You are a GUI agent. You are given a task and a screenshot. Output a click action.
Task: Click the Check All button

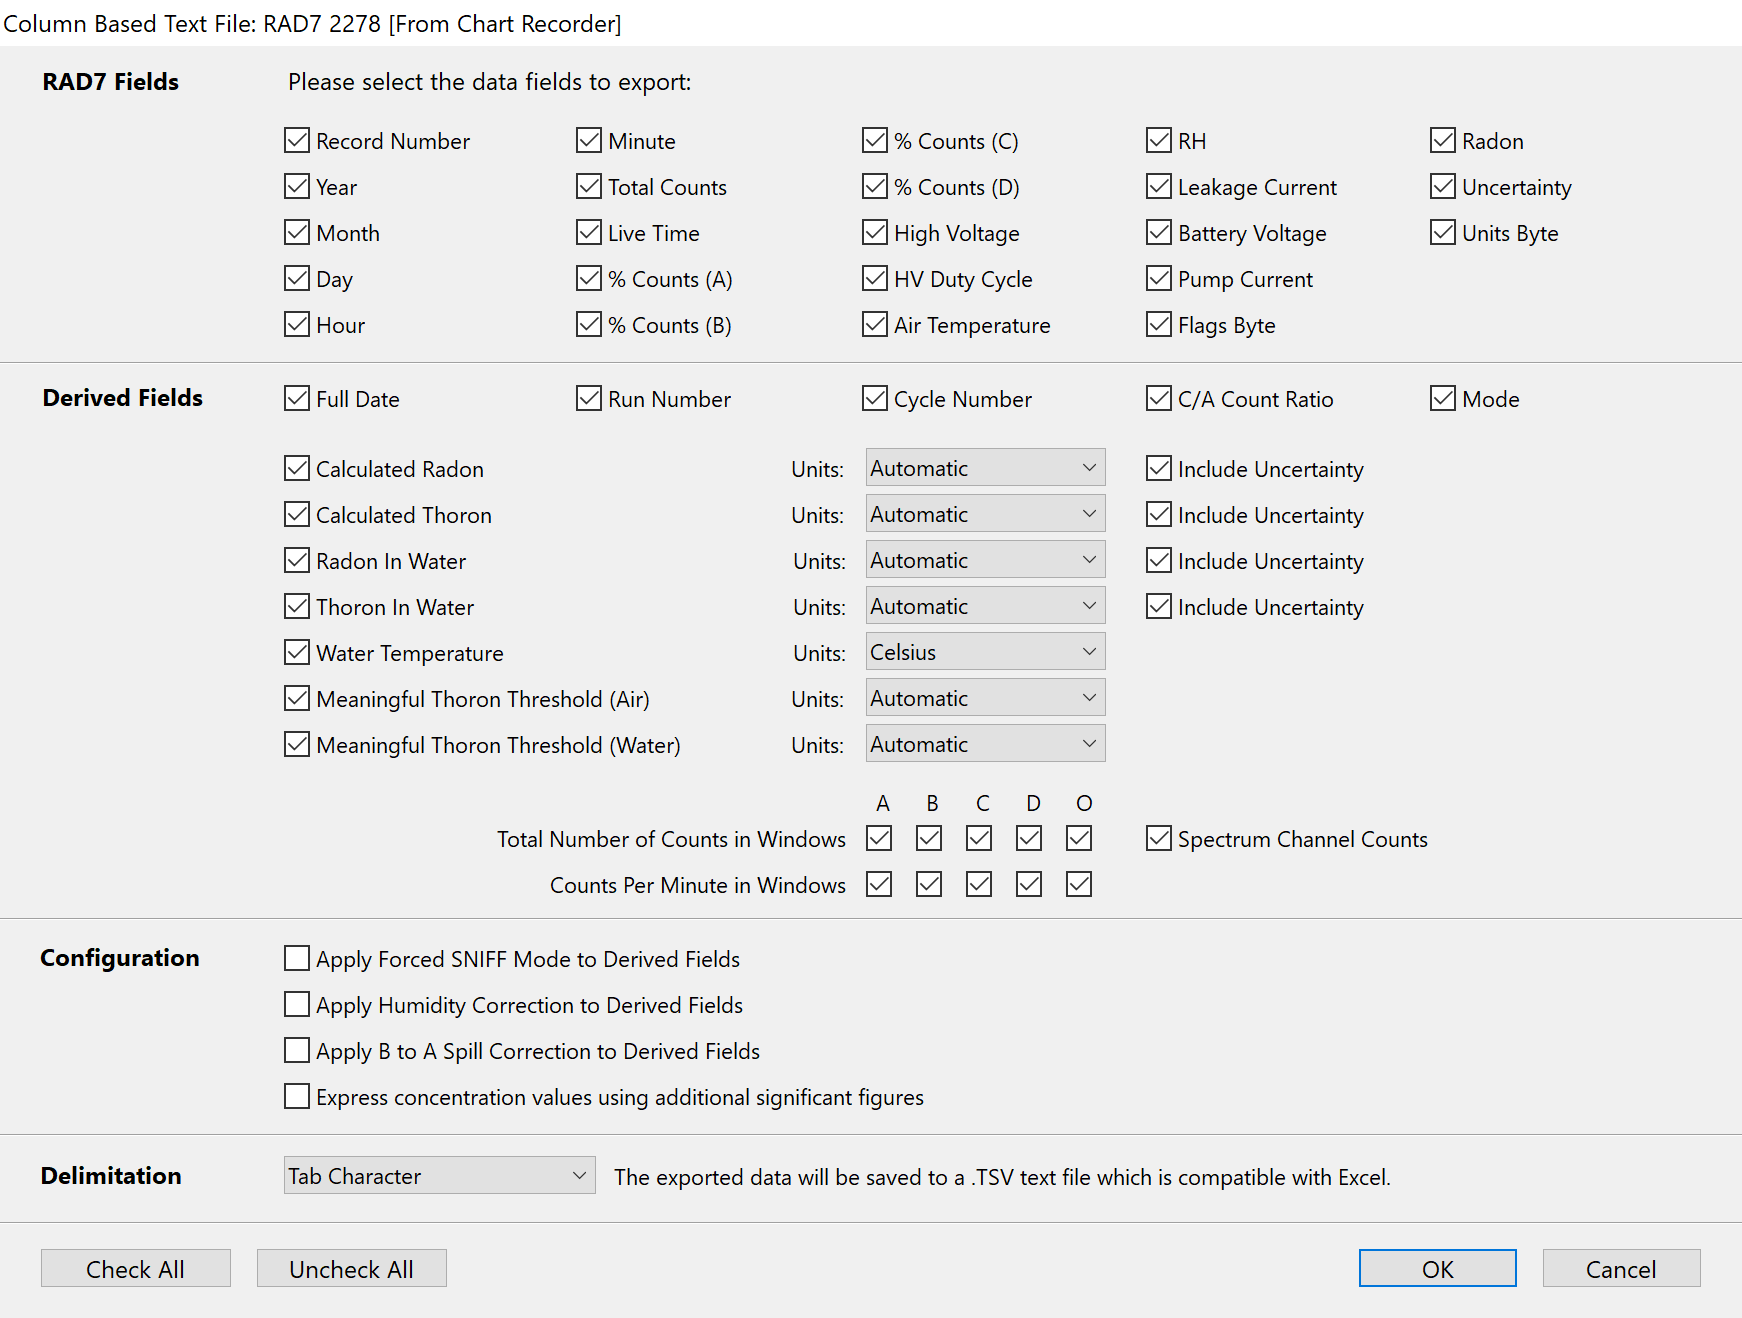tap(135, 1269)
